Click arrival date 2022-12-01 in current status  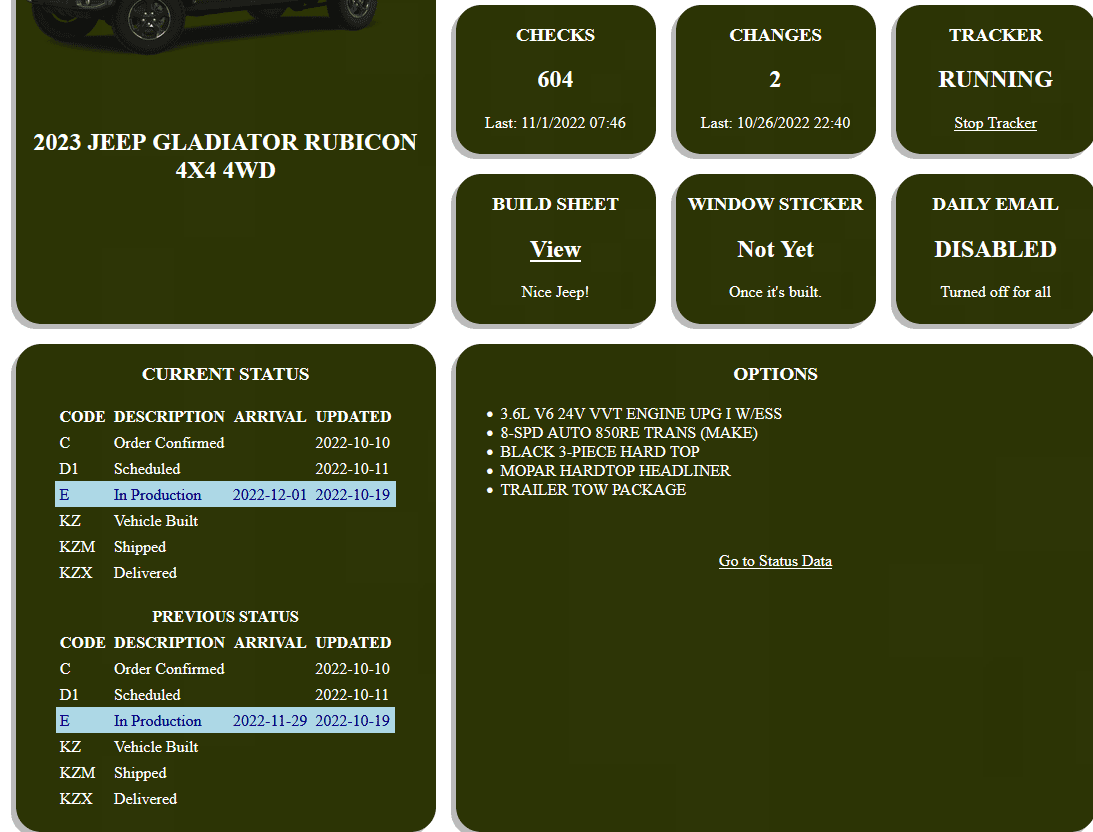[269, 495]
